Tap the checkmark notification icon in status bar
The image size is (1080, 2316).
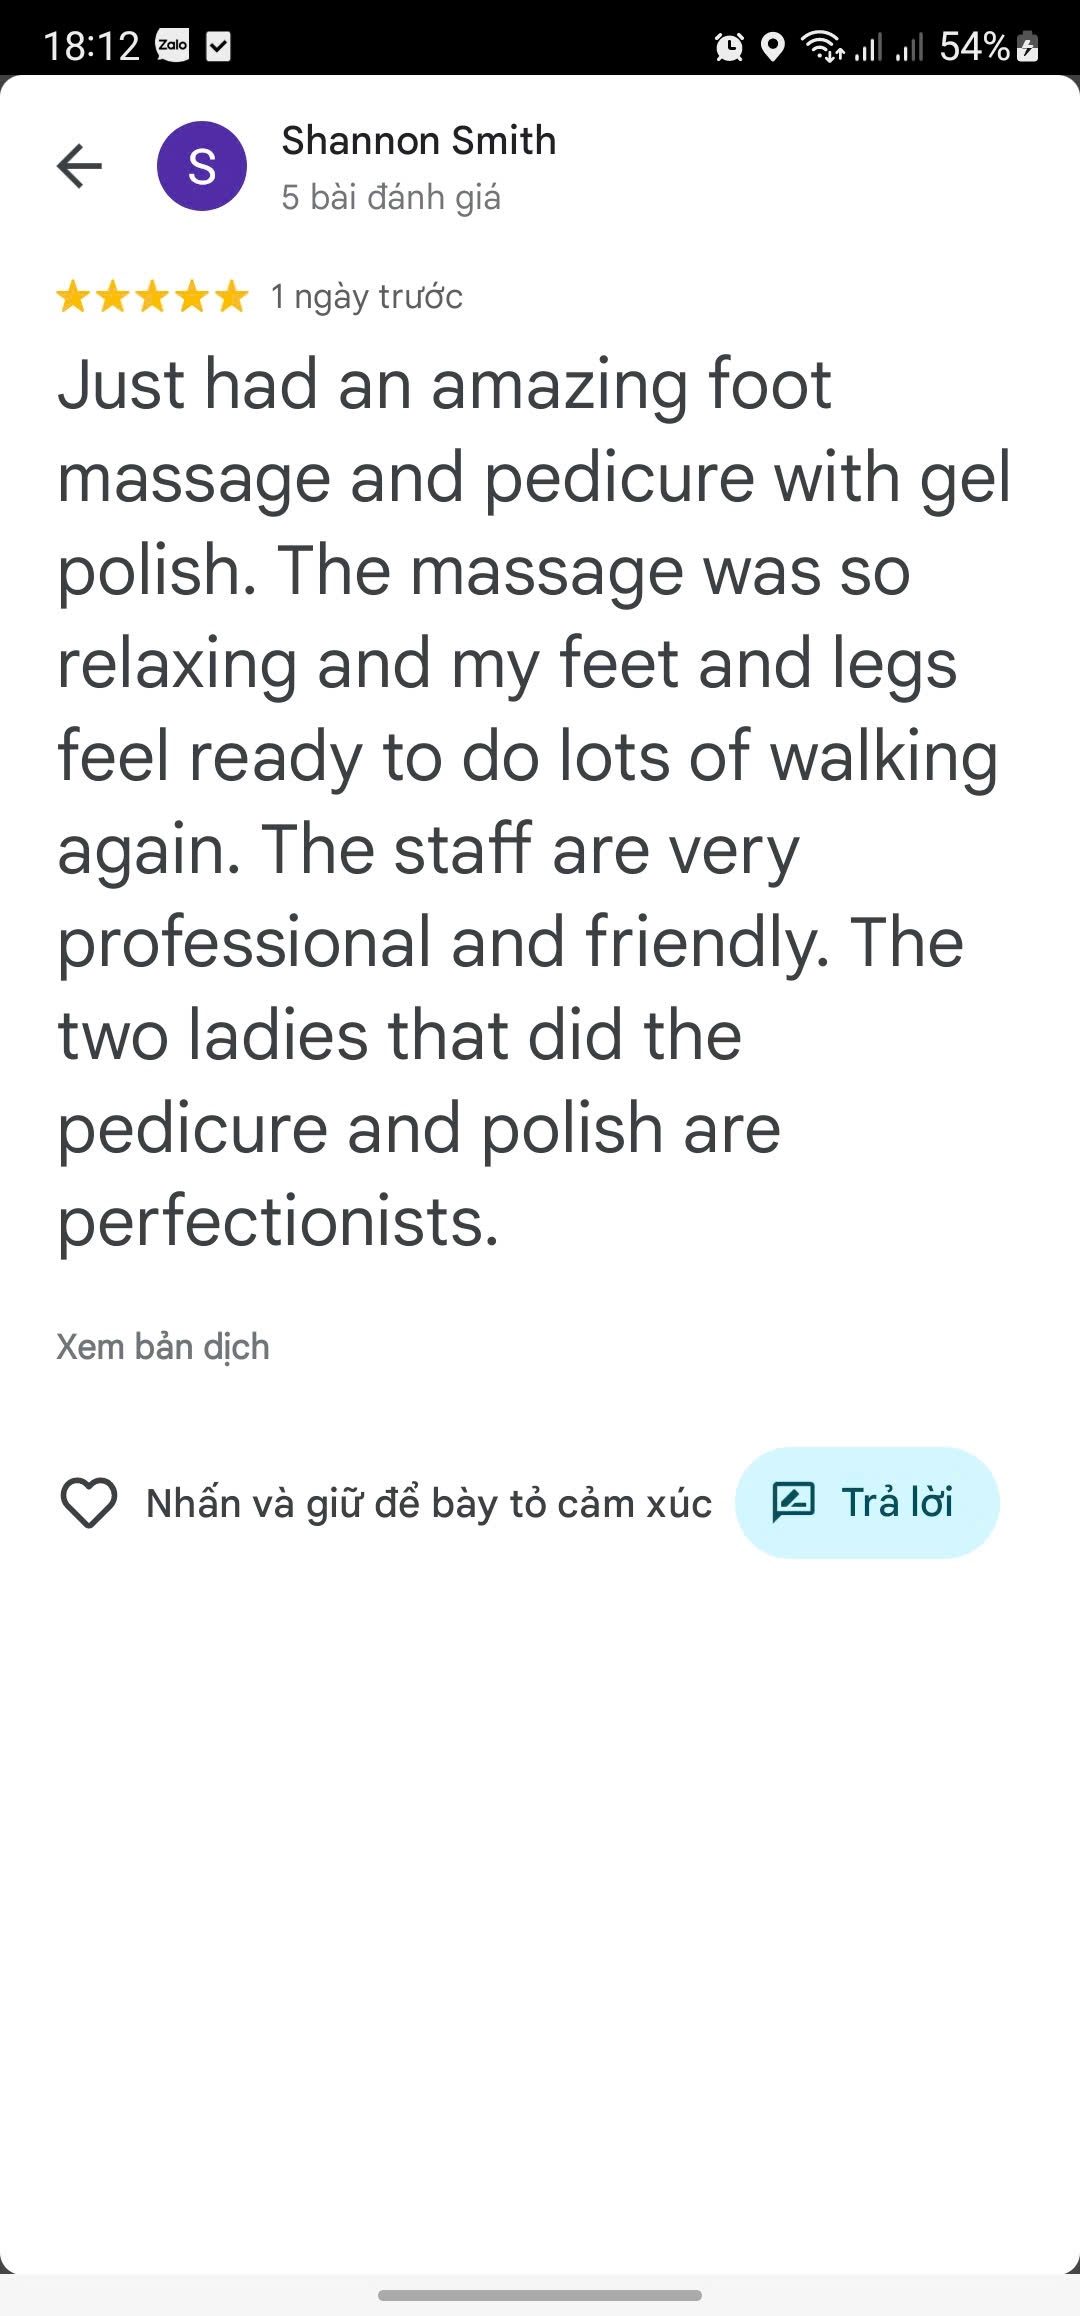(218, 46)
